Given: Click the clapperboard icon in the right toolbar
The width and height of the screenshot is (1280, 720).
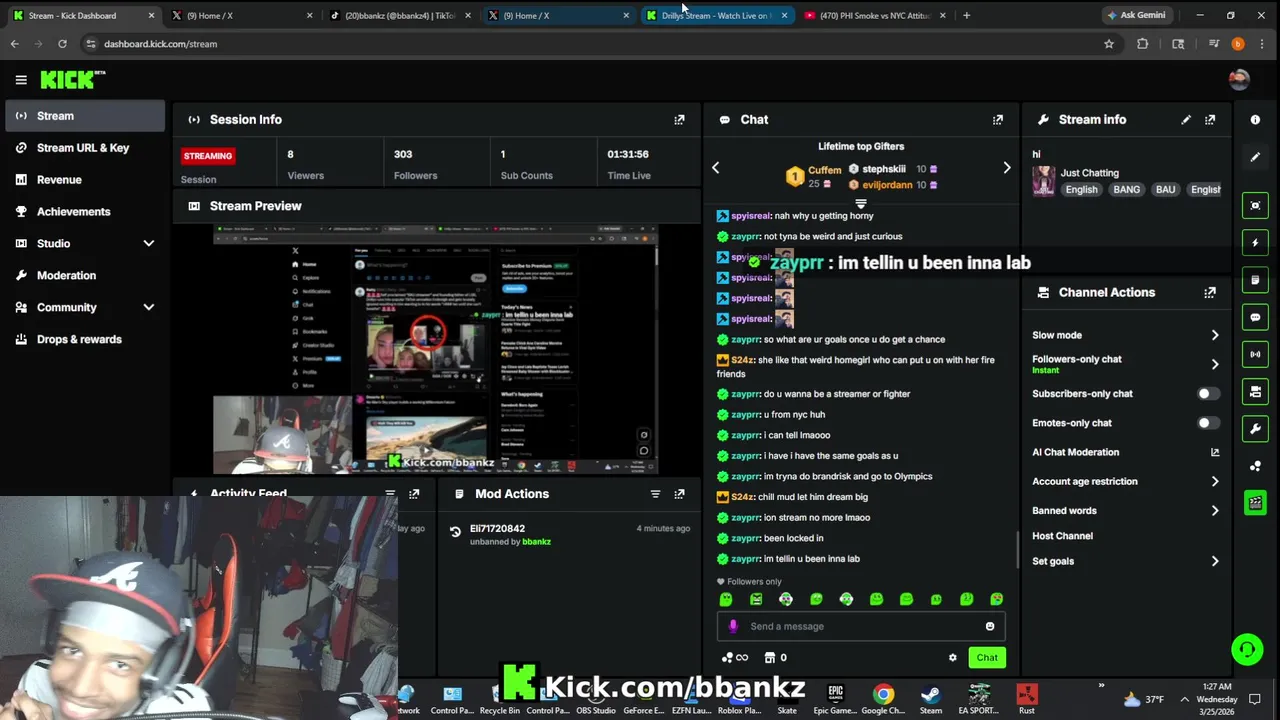Looking at the screenshot, I should (1255, 503).
